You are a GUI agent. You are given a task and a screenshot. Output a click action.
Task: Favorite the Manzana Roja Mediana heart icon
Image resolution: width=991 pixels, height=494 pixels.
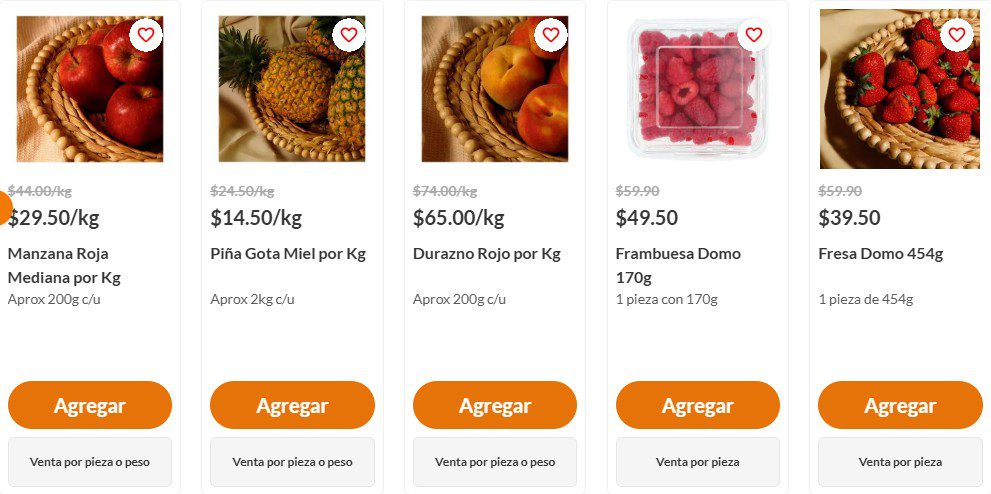pyautogui.click(x=146, y=35)
